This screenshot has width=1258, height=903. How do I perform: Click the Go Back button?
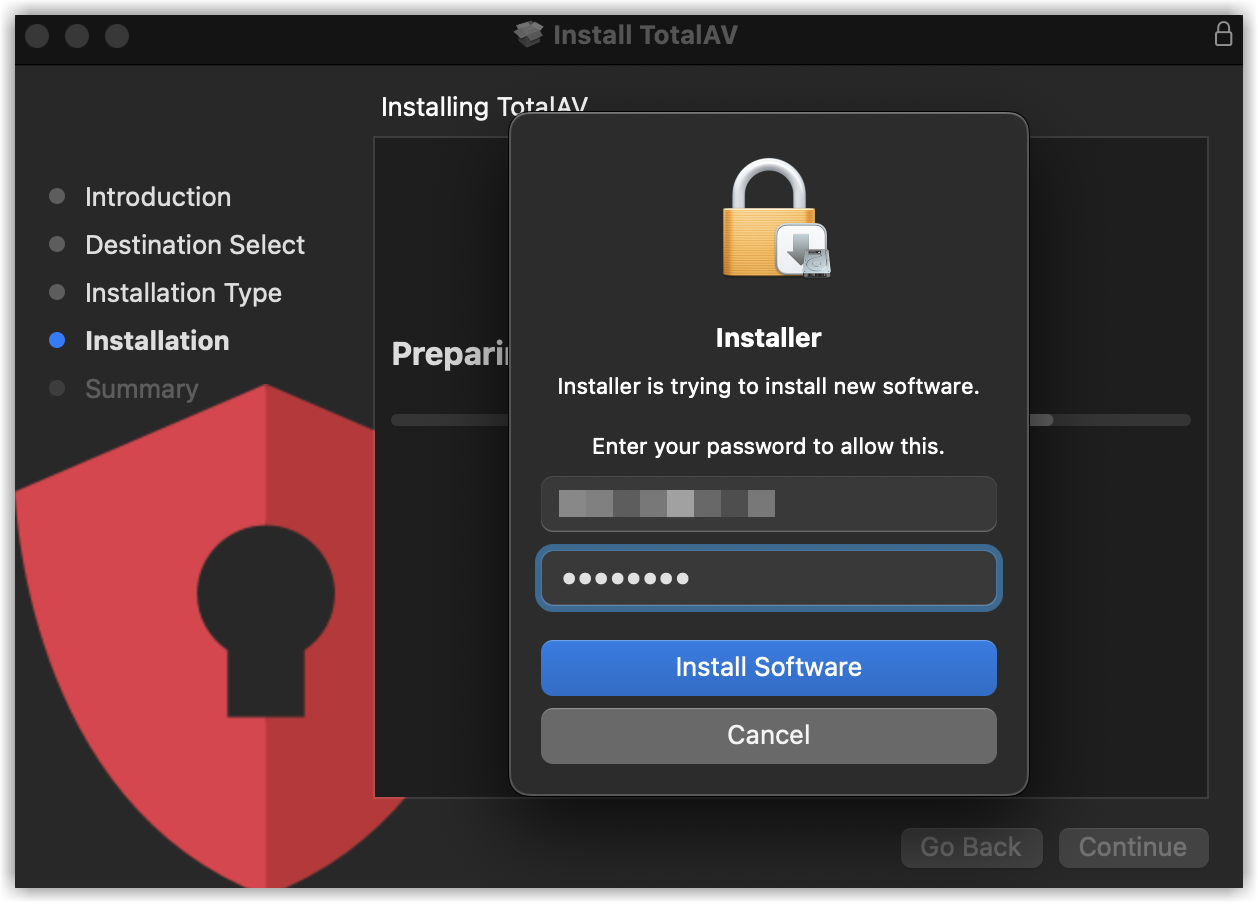(971, 848)
